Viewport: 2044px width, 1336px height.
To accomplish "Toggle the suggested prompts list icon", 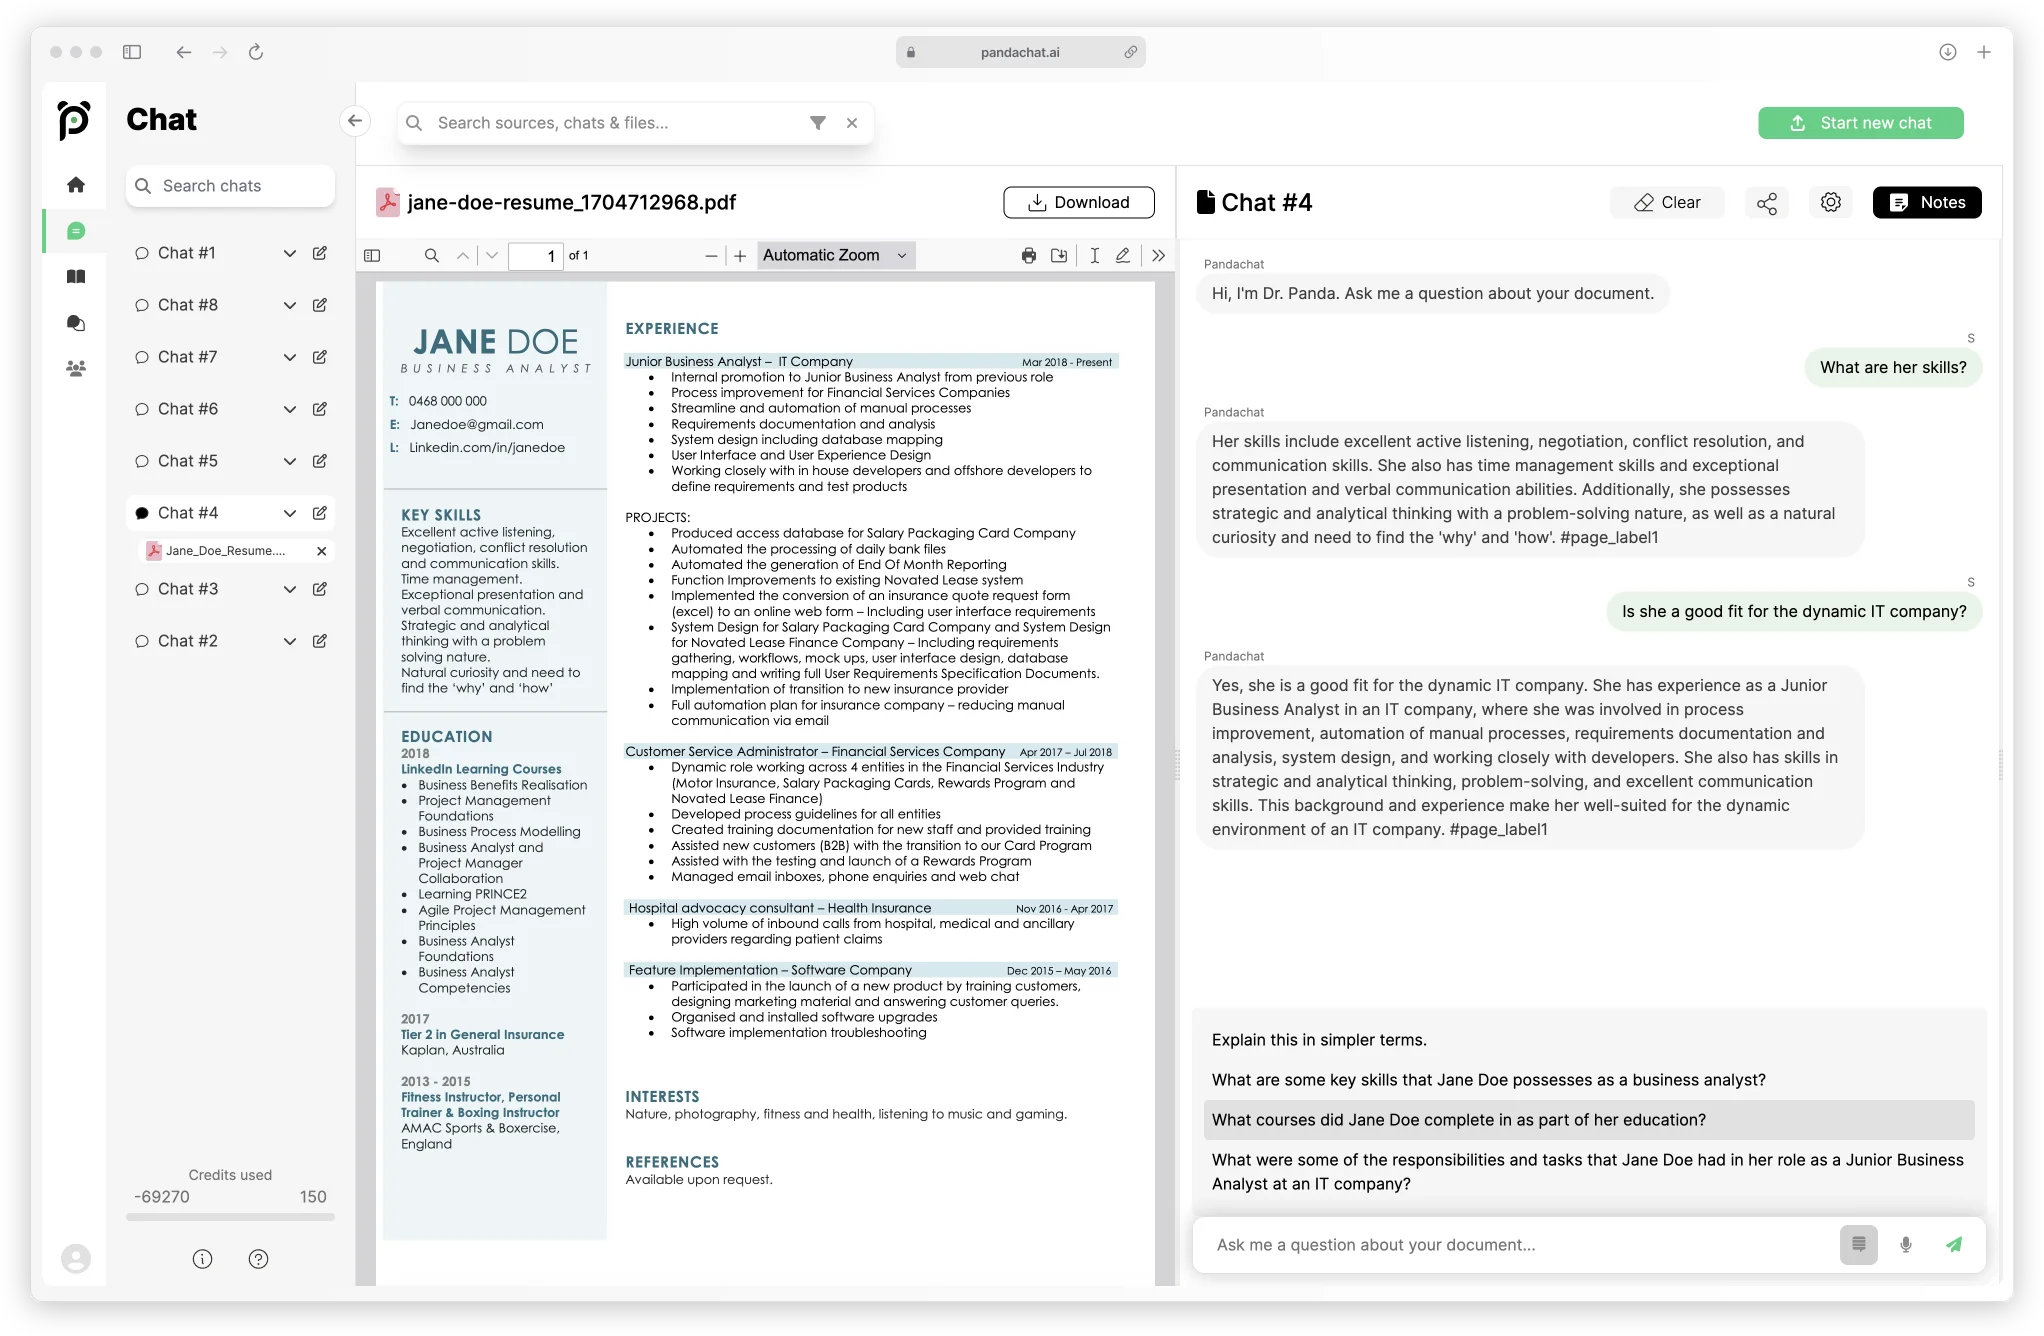I will coord(1859,1245).
